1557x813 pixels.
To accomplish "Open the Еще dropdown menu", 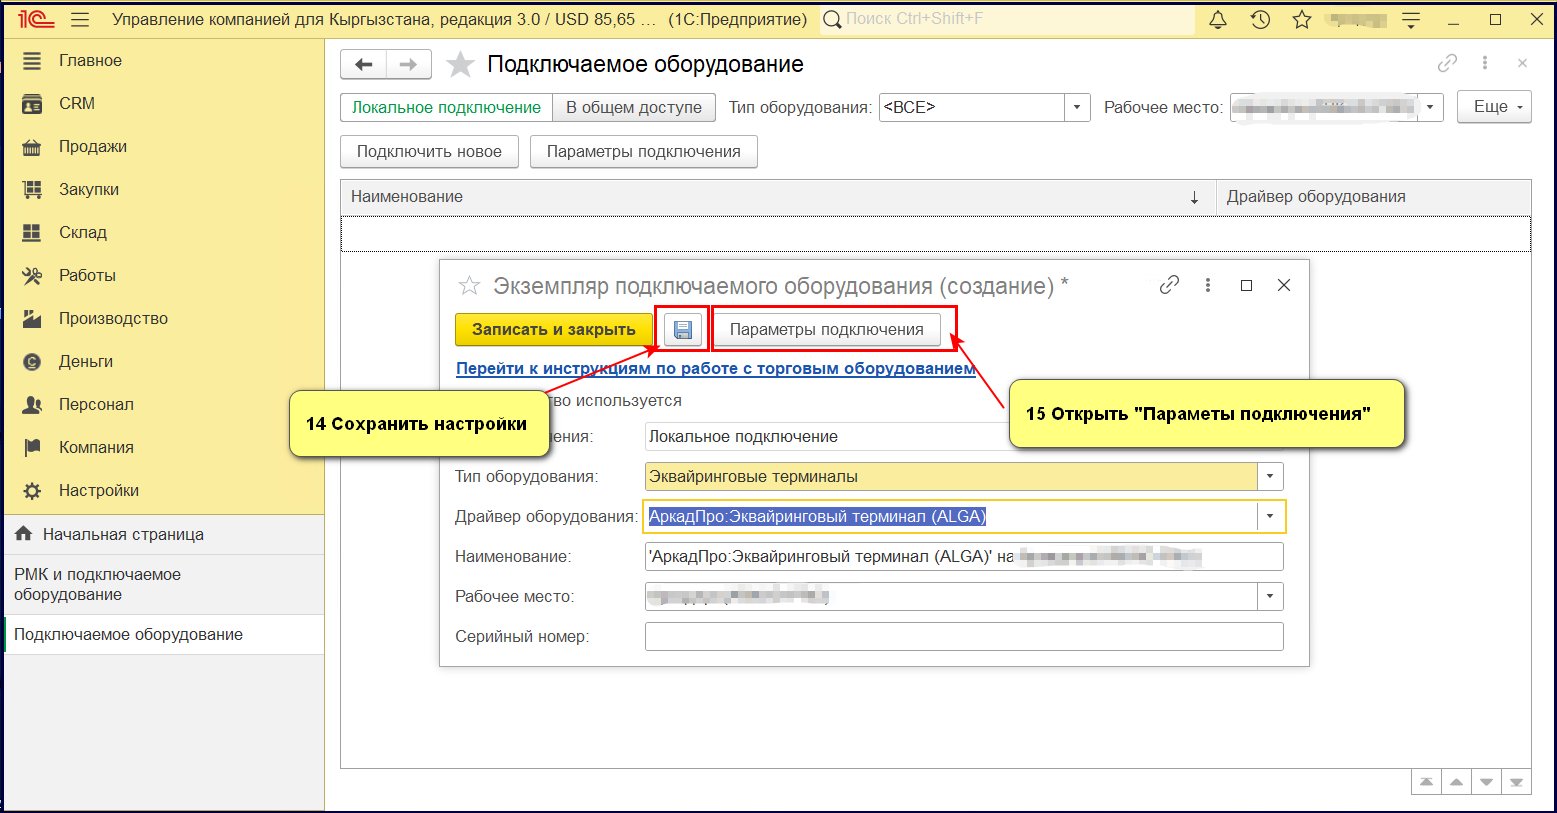I will (x=1495, y=107).
